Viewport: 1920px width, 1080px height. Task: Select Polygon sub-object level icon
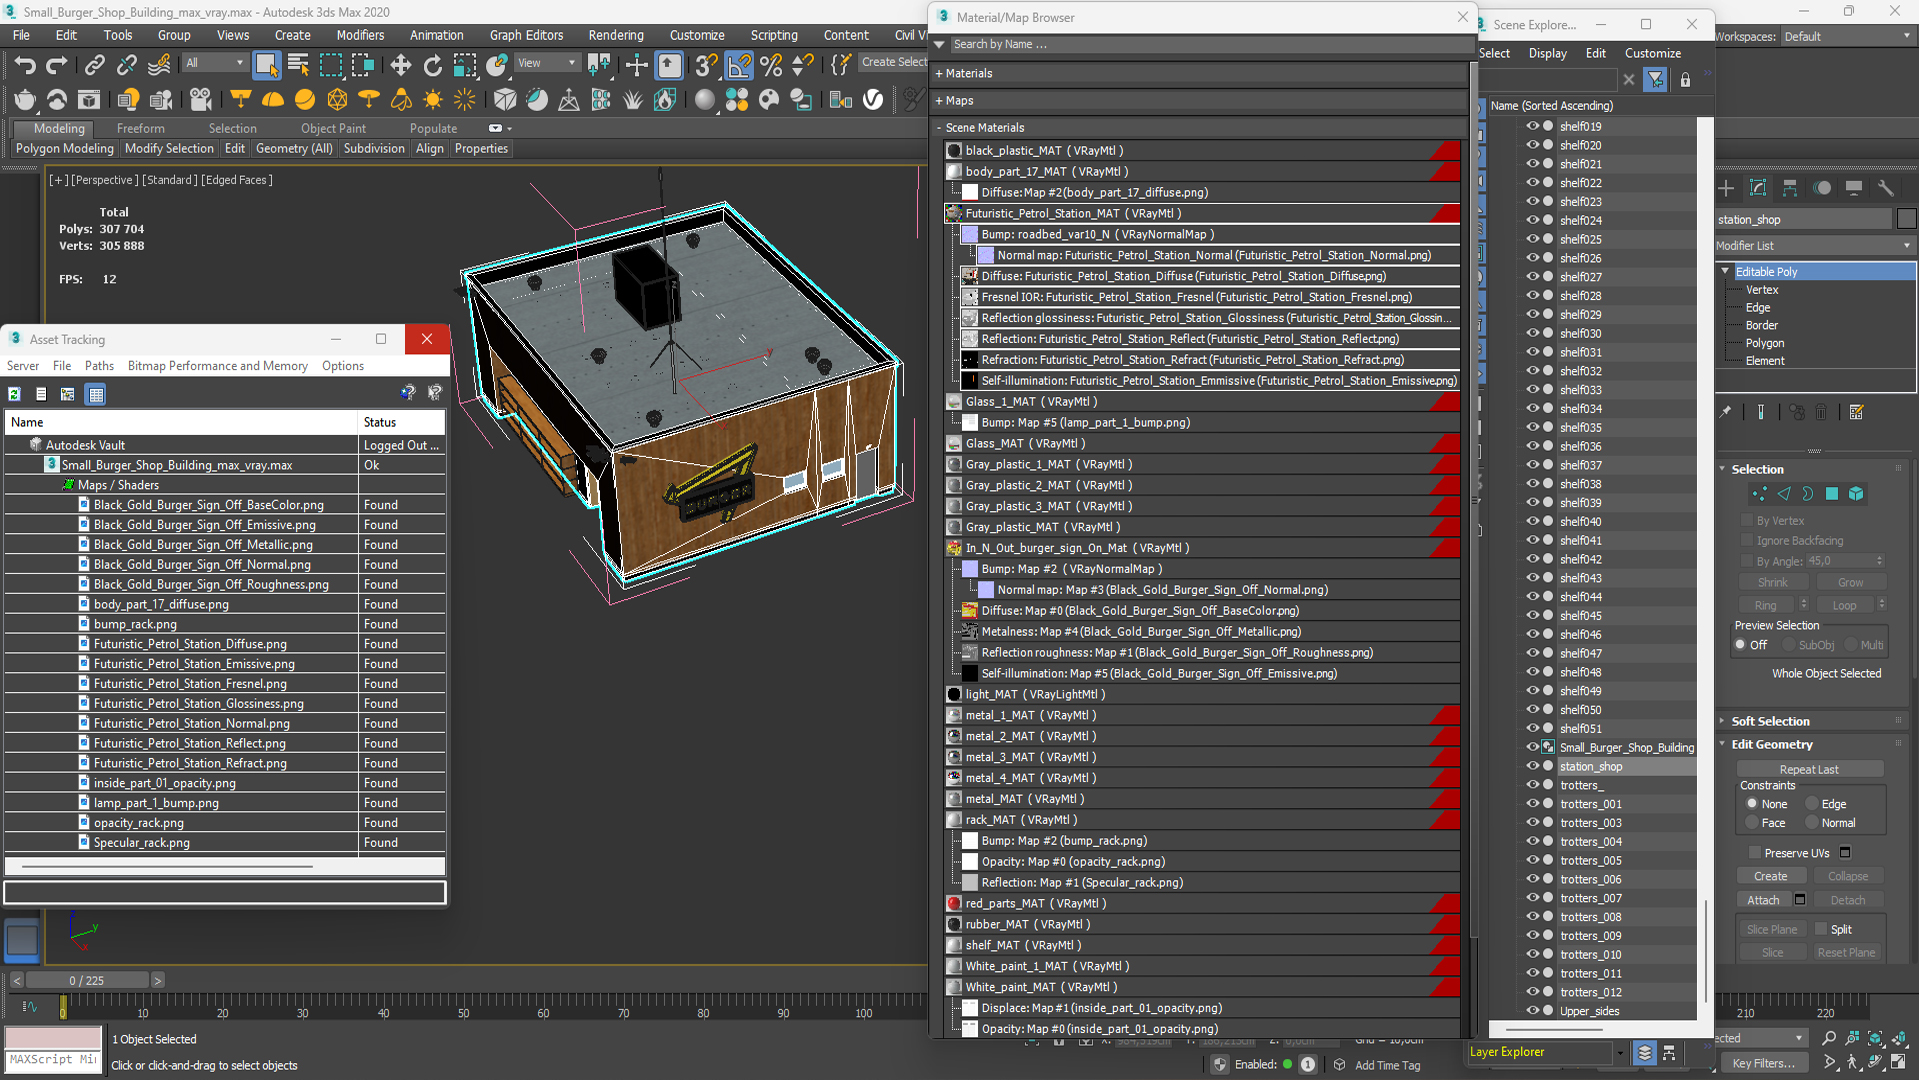pos(1832,494)
